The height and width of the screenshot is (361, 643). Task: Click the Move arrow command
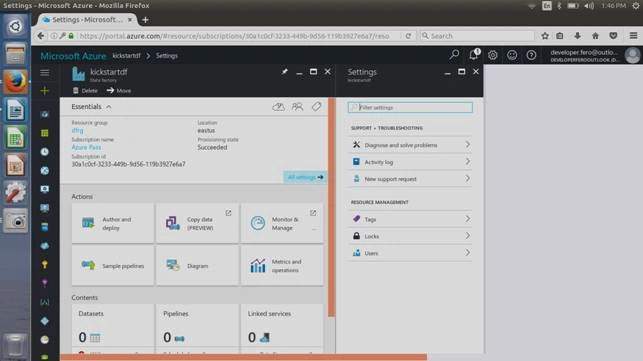119,90
